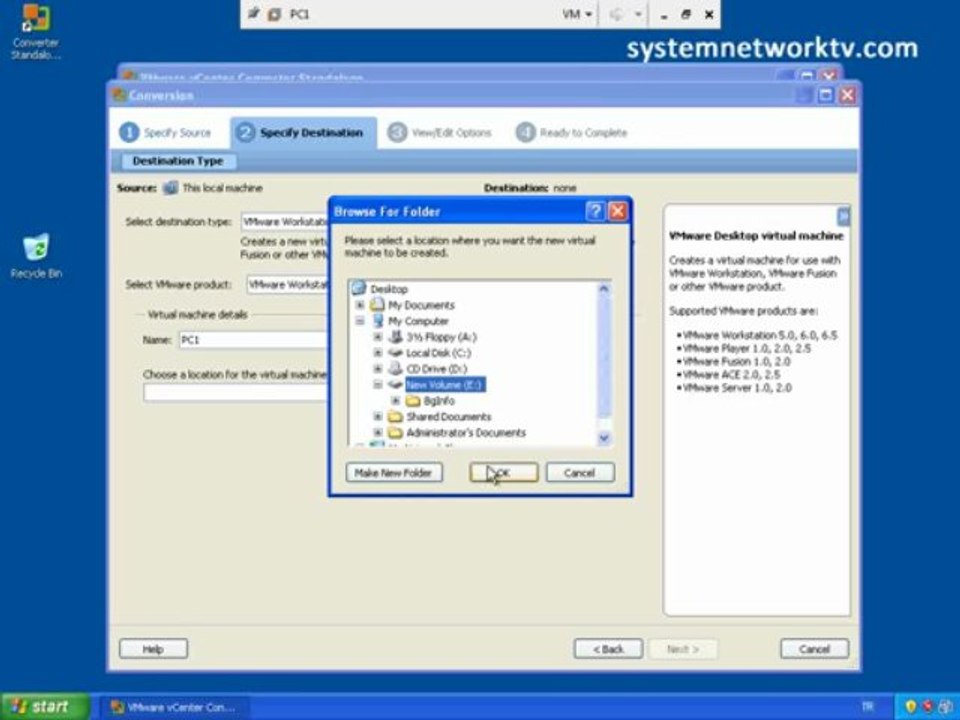This screenshot has height=720, width=960.
Task: Click scroll down arrow in folder tree
Action: click(604, 438)
